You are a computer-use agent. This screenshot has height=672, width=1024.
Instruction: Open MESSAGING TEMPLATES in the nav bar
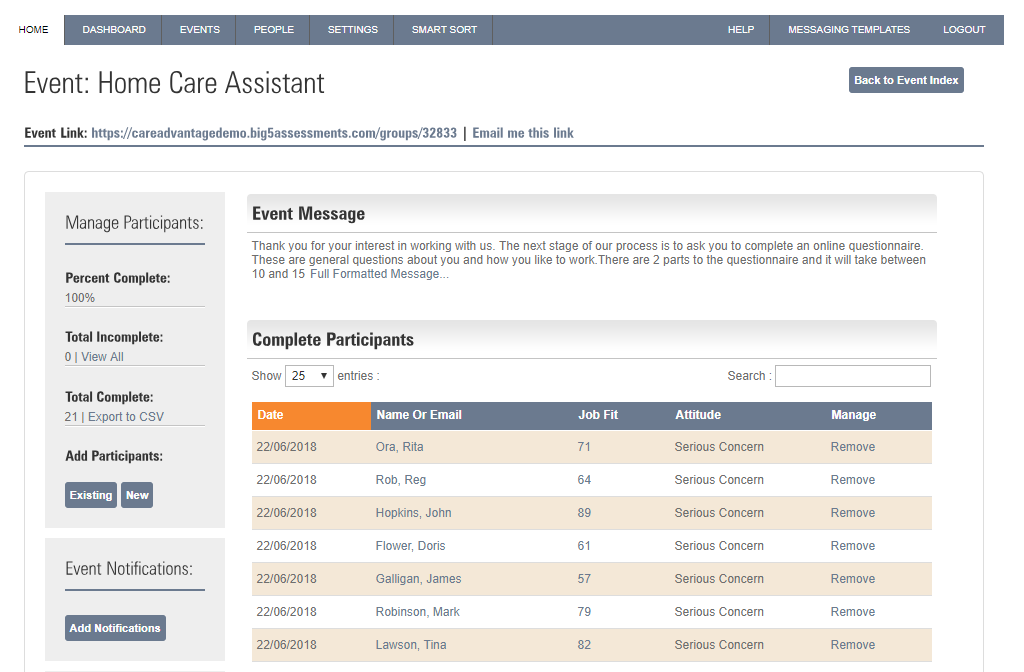click(x=848, y=29)
